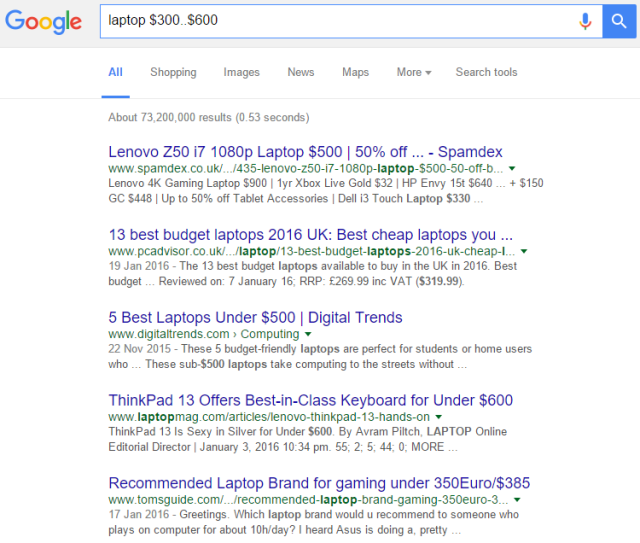Click the www.tomsguide.com green URL
The image size is (640, 543).
tap(308, 500)
